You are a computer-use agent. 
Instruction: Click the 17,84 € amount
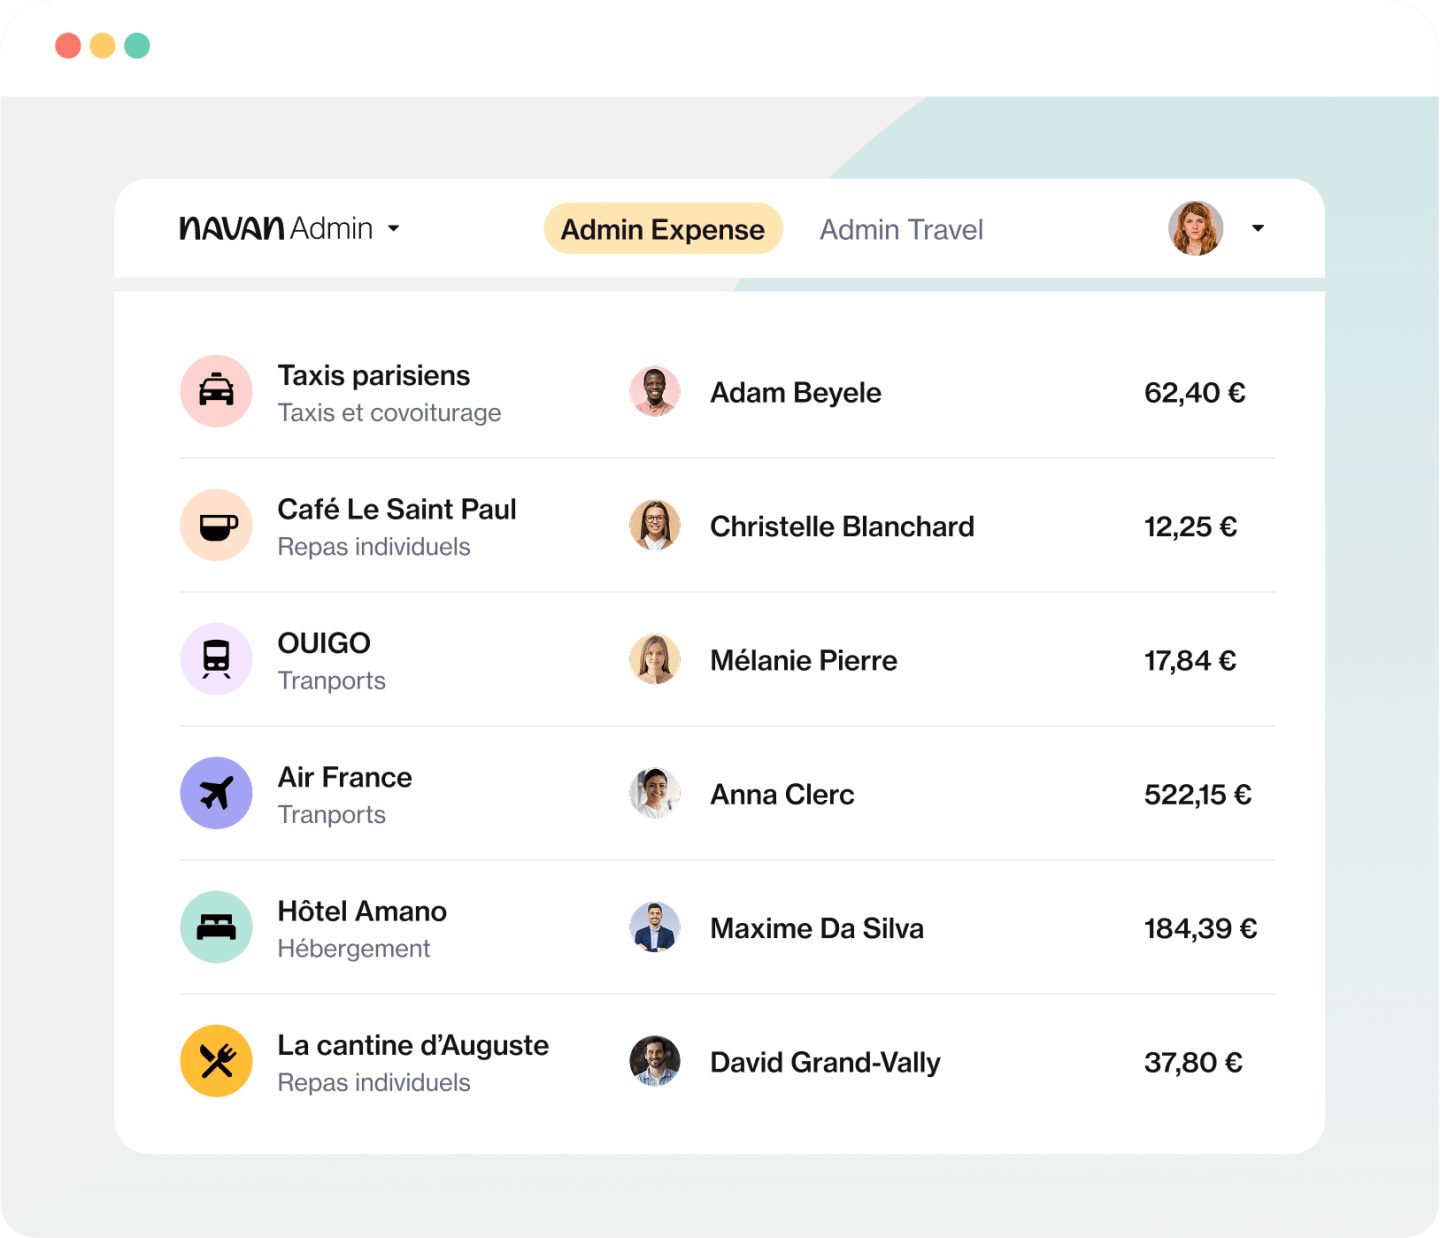point(1190,661)
